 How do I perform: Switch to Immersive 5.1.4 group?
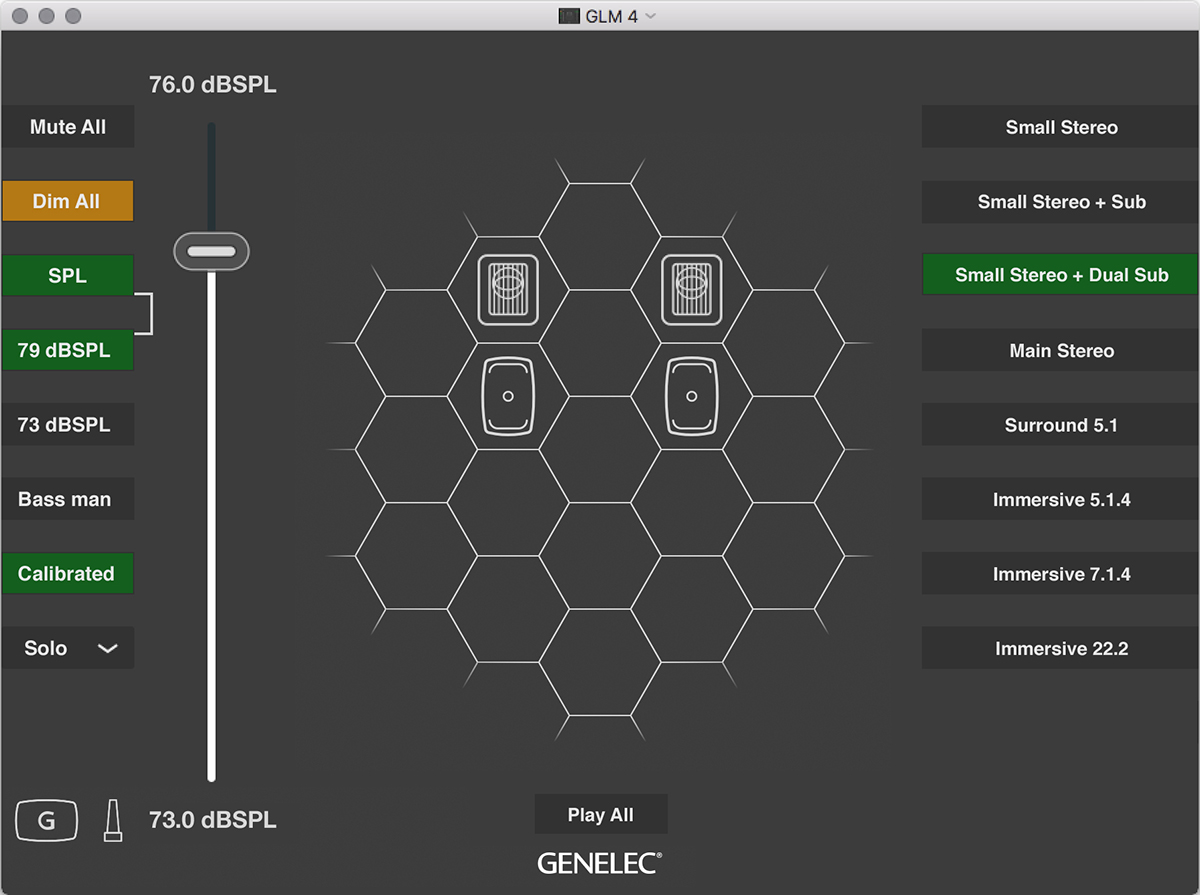[1061, 499]
